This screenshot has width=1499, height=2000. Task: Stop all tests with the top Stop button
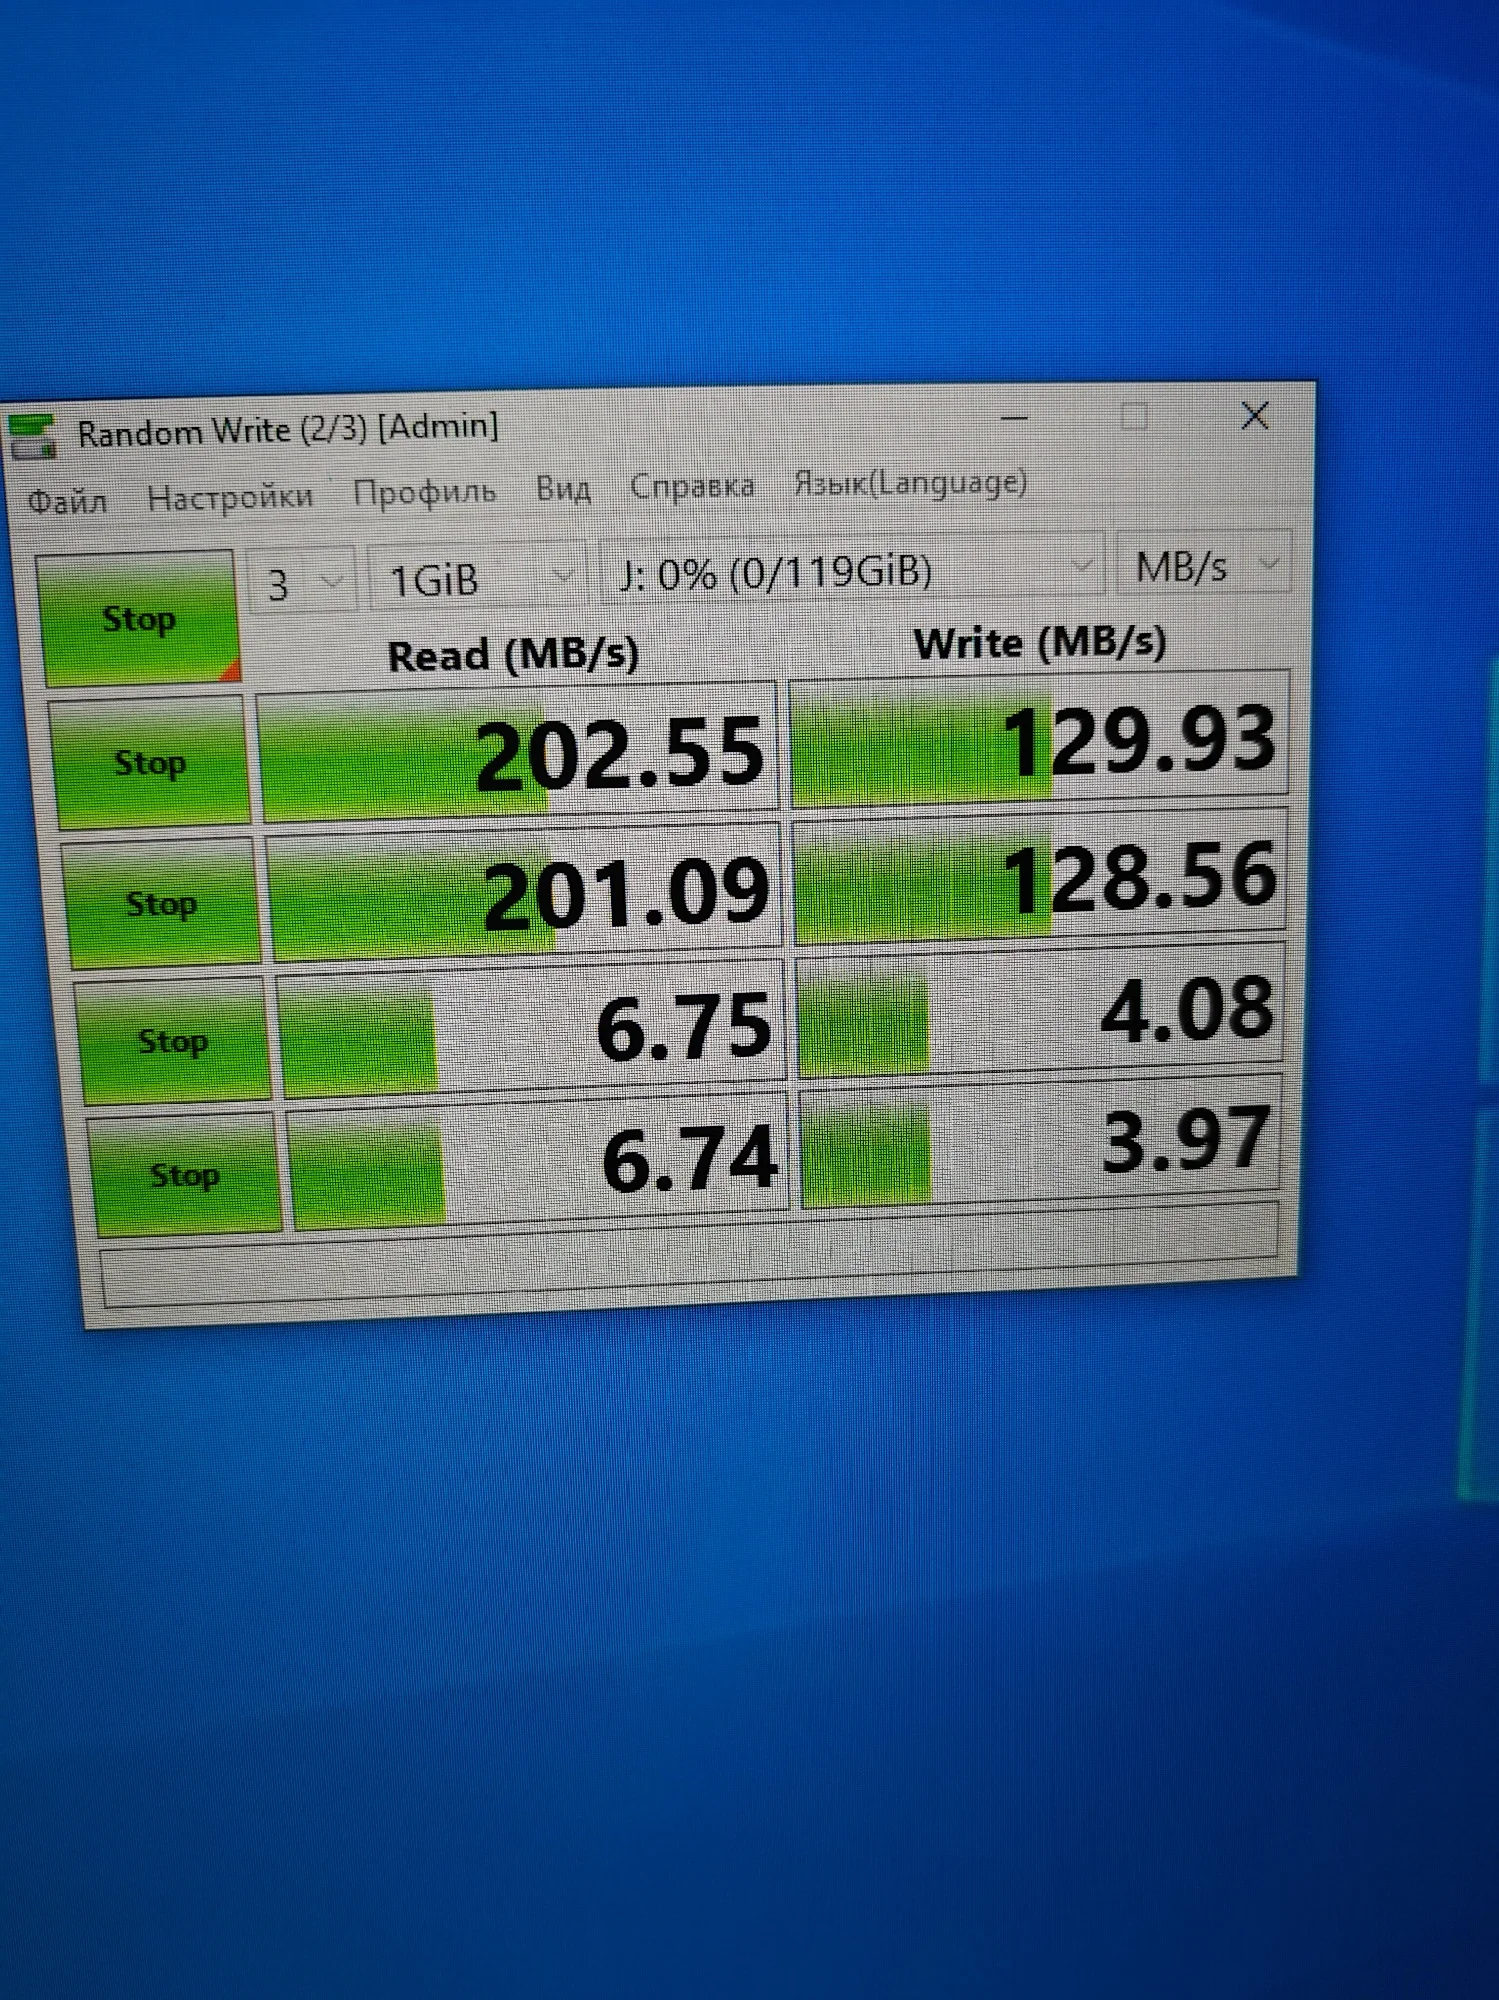(138, 618)
